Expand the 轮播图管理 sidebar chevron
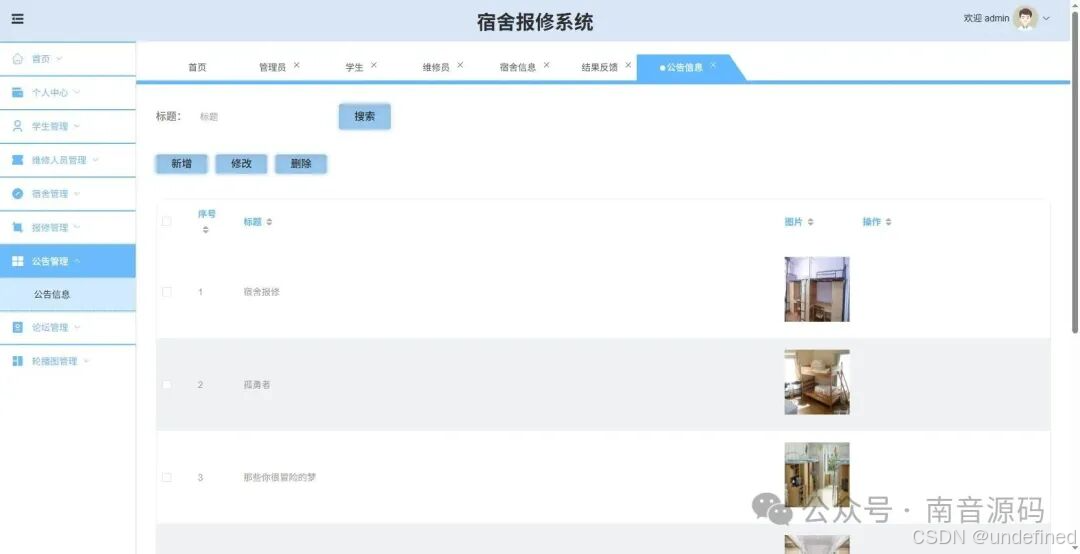1080x554 pixels. pyautogui.click(x=86, y=361)
